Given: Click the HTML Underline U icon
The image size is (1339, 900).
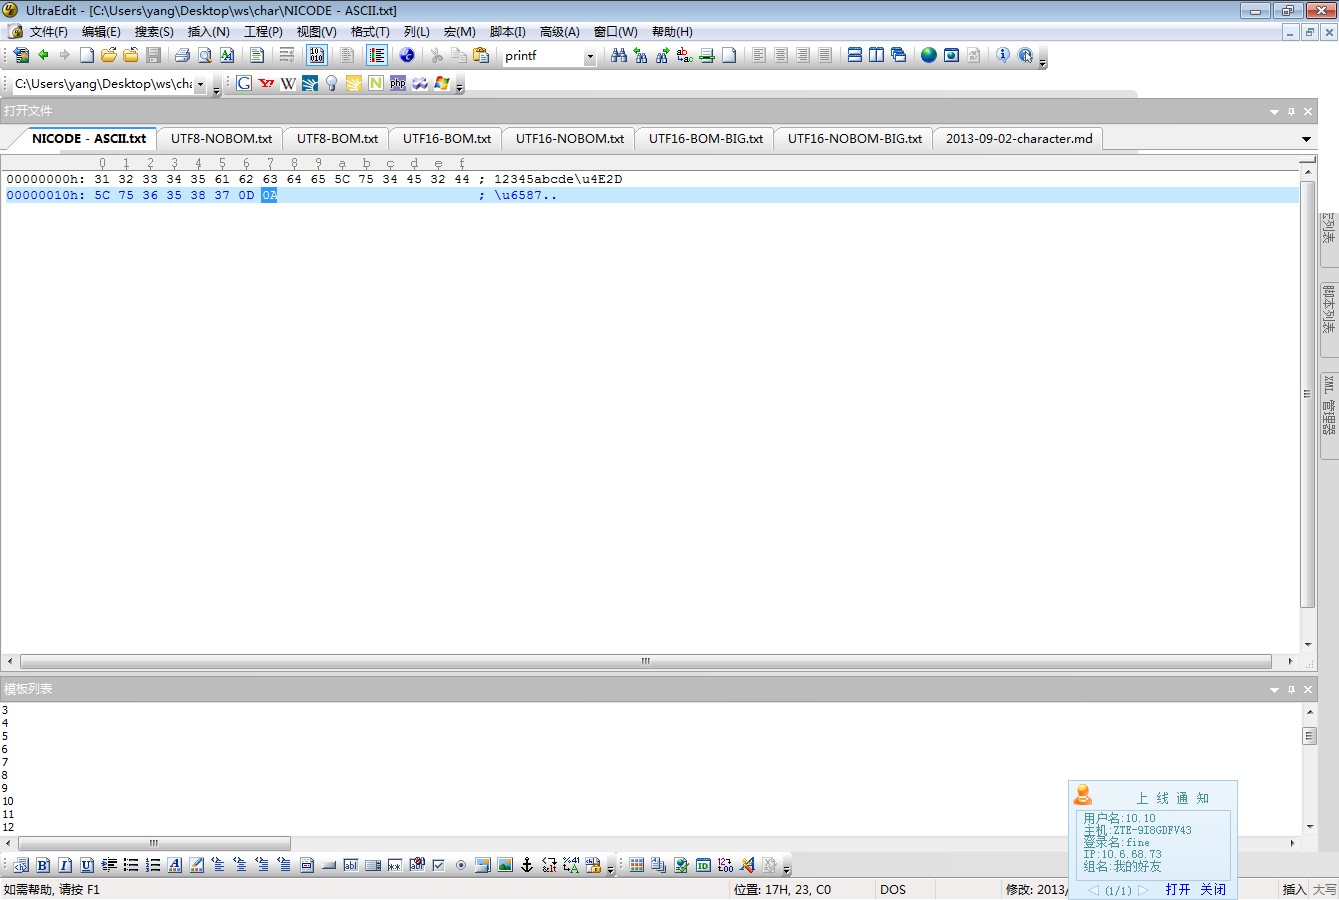Looking at the screenshot, I should (x=87, y=865).
